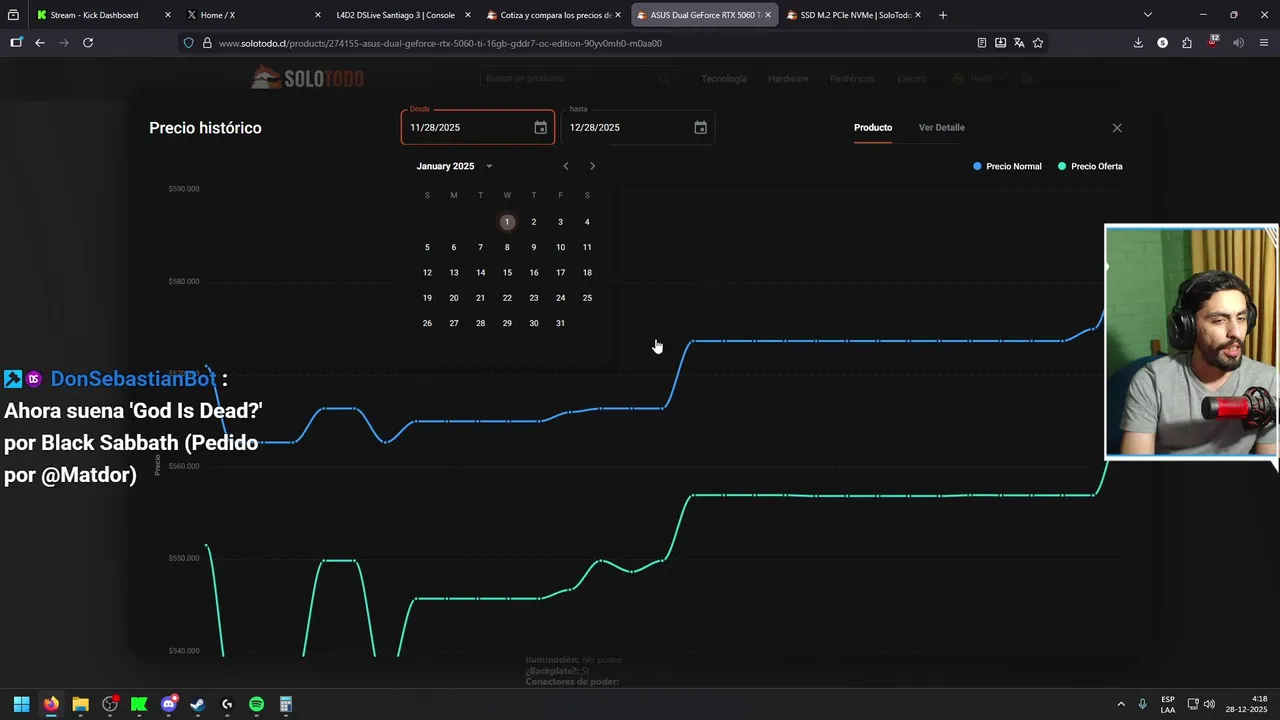The height and width of the screenshot is (720, 1280).
Task: Switch to SSD M.2 PCIe NVMe tab
Action: (855, 15)
